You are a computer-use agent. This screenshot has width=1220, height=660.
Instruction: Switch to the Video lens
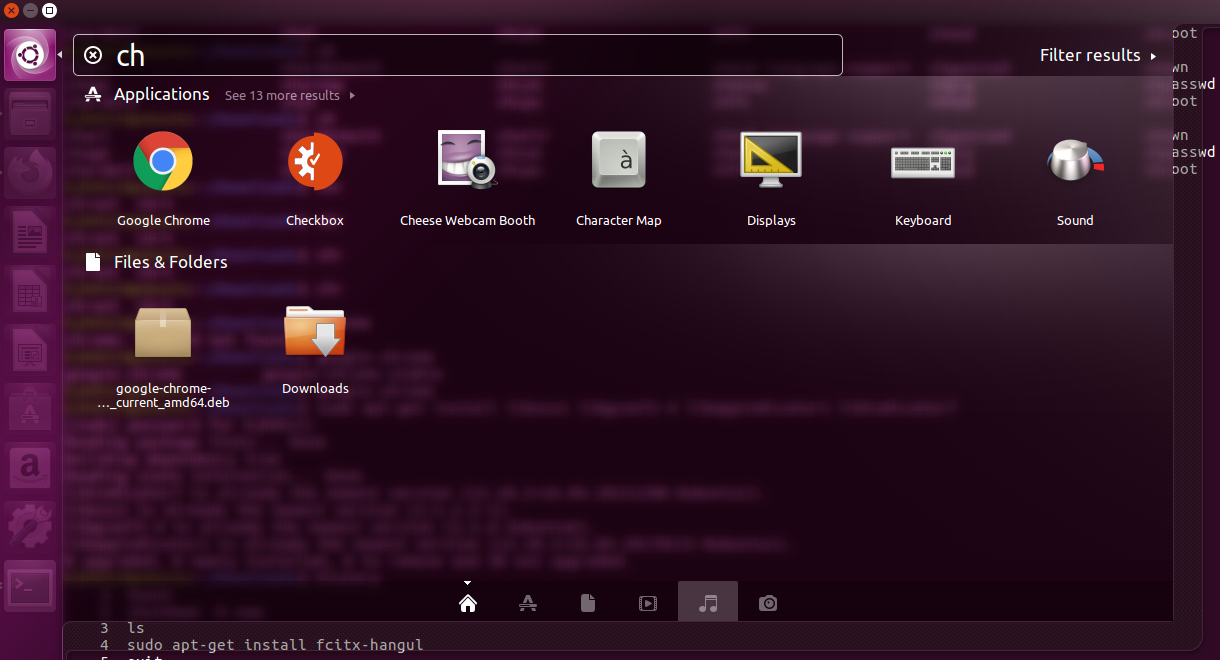point(648,603)
